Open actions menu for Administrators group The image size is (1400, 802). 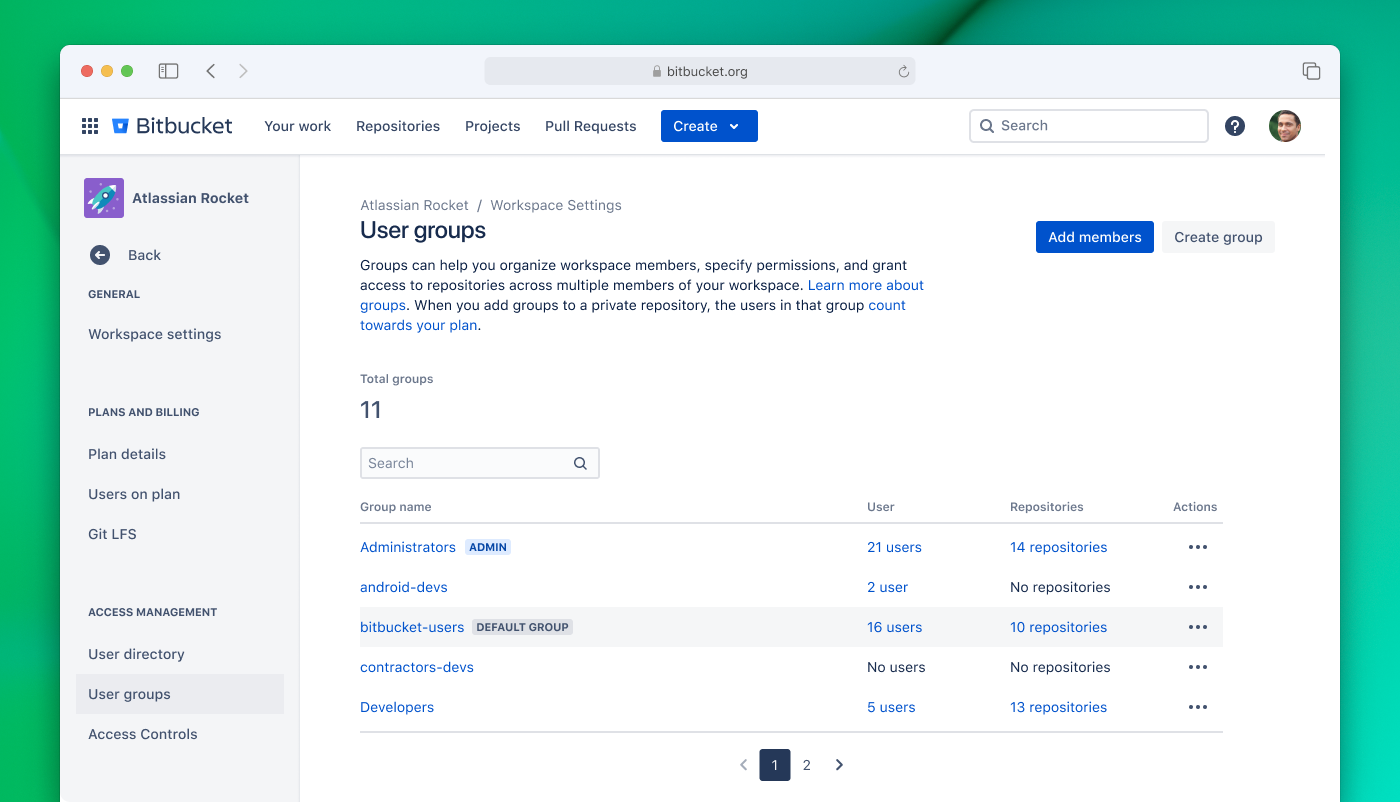pos(1198,547)
